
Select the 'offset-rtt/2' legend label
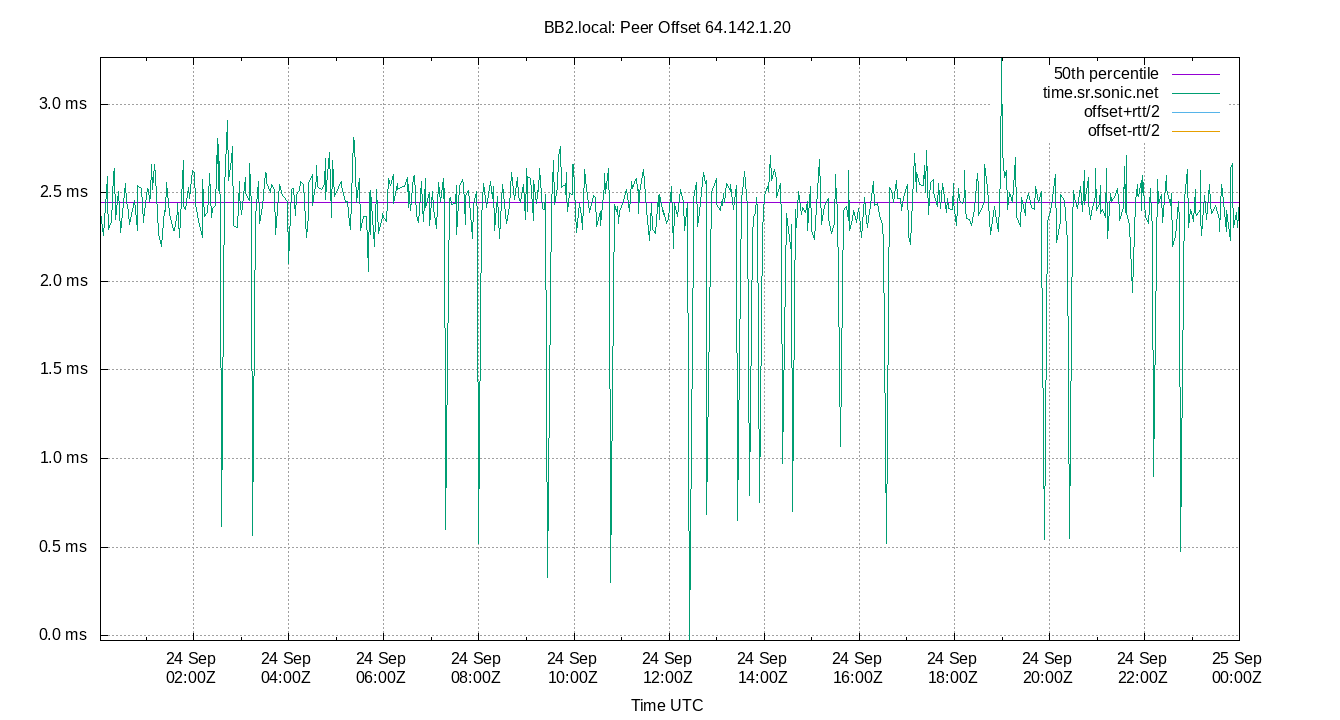click(1124, 131)
